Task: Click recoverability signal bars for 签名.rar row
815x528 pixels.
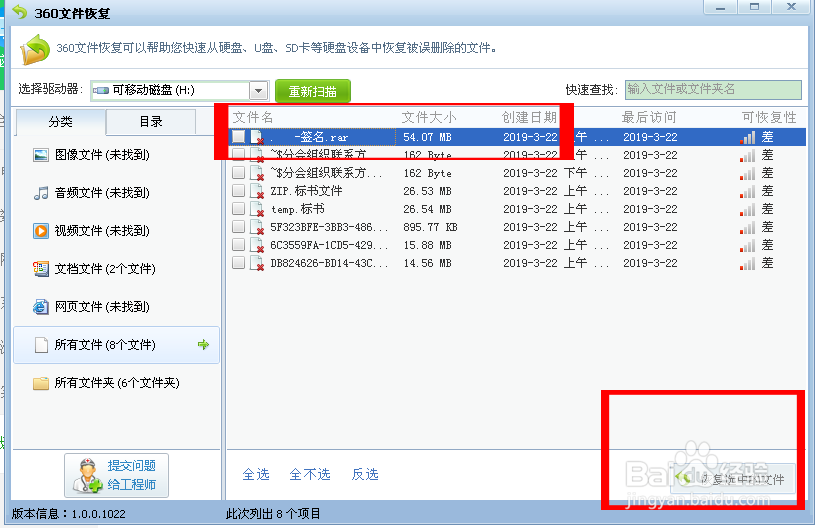Action: click(x=747, y=138)
